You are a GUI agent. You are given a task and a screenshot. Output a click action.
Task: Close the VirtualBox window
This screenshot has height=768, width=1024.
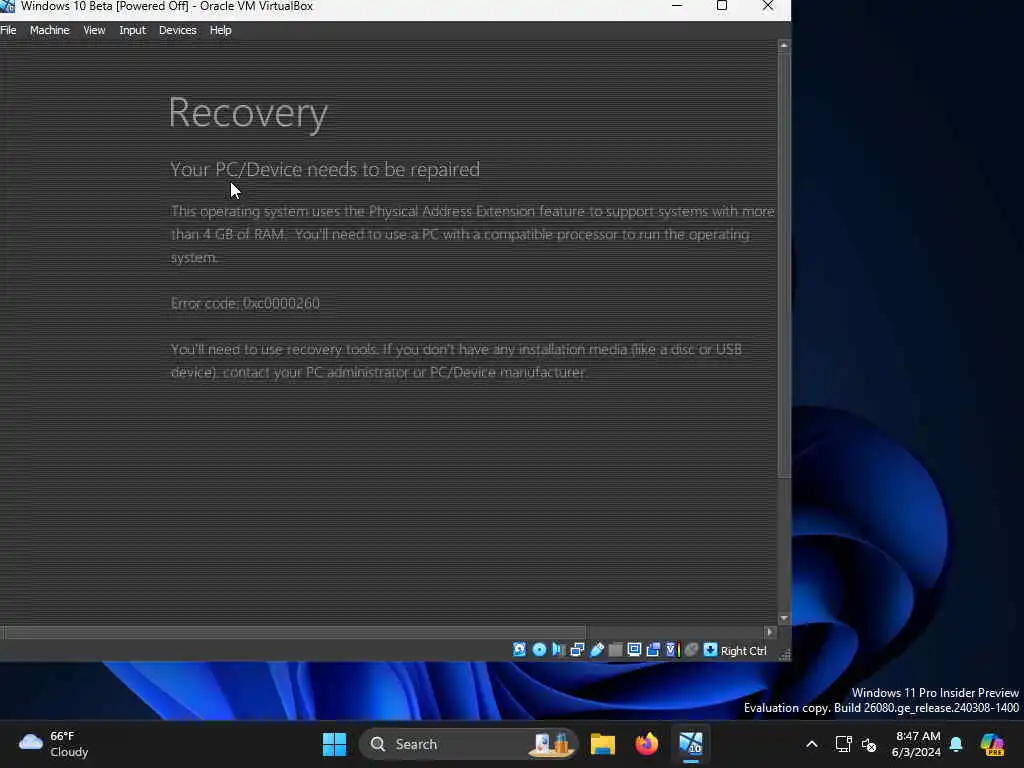click(x=768, y=6)
